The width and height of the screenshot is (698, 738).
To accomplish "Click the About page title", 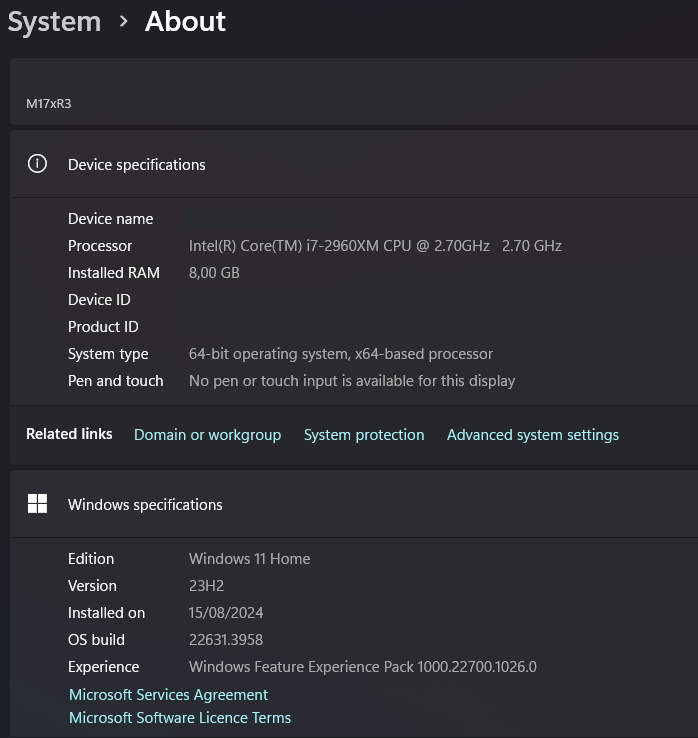I will pos(185,21).
